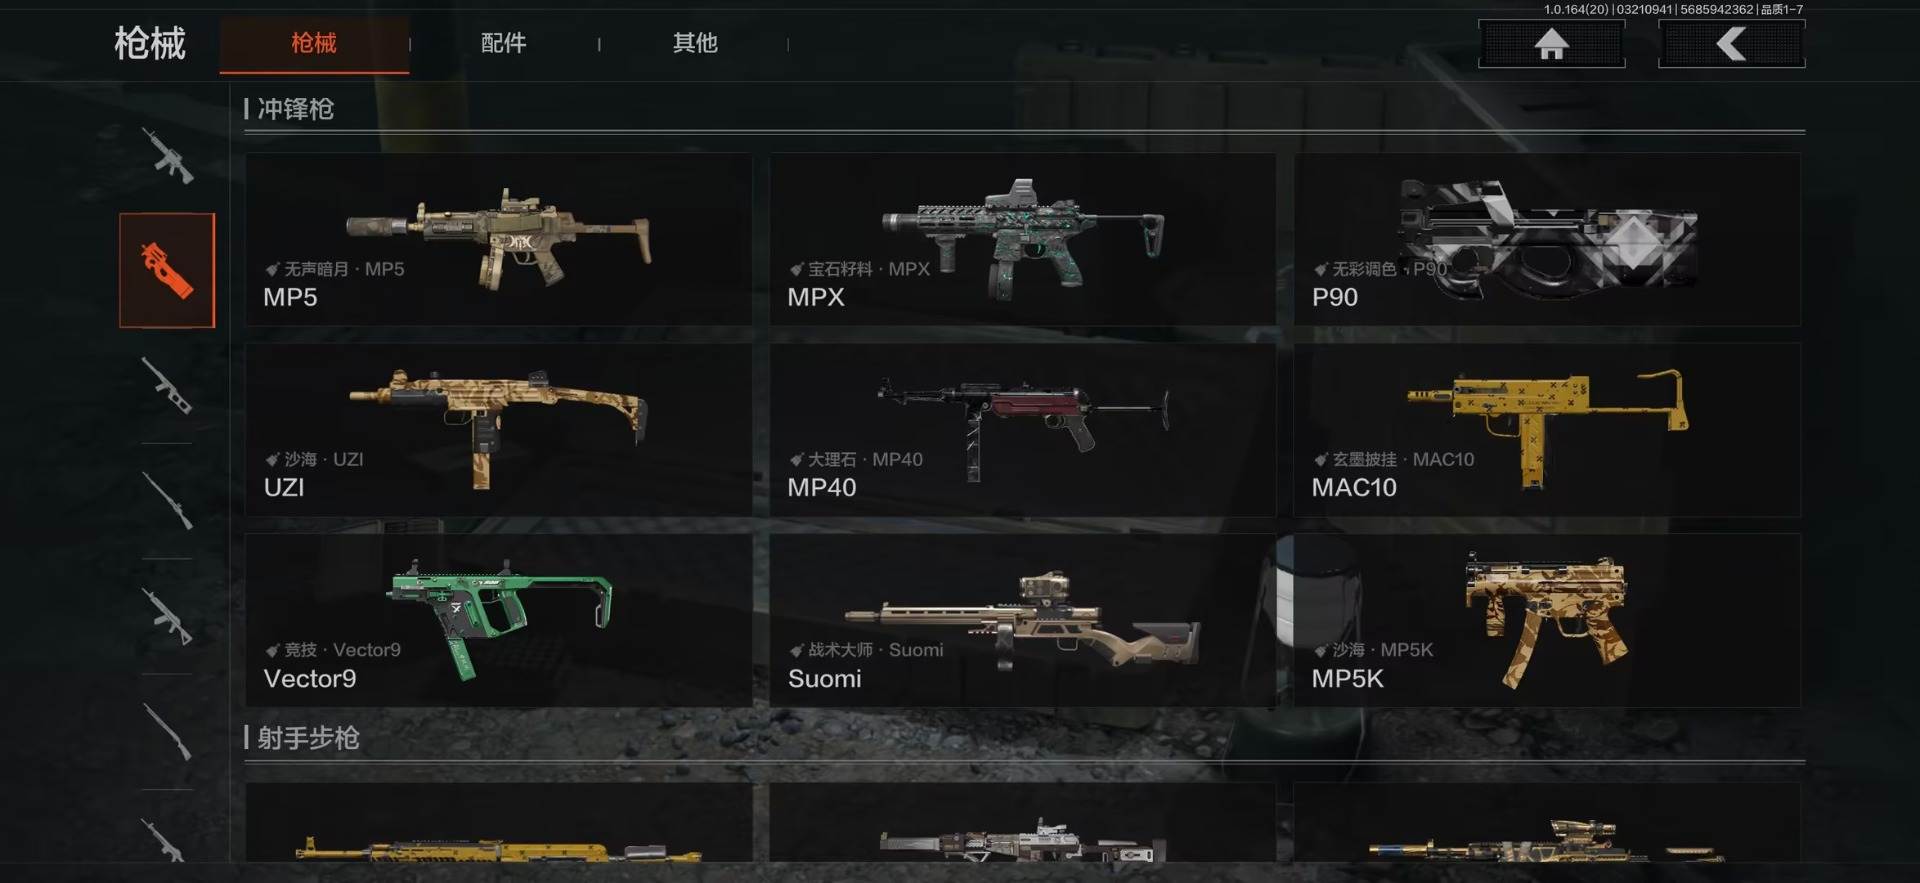
Task: Open the 枪械 tab
Action: [x=314, y=43]
